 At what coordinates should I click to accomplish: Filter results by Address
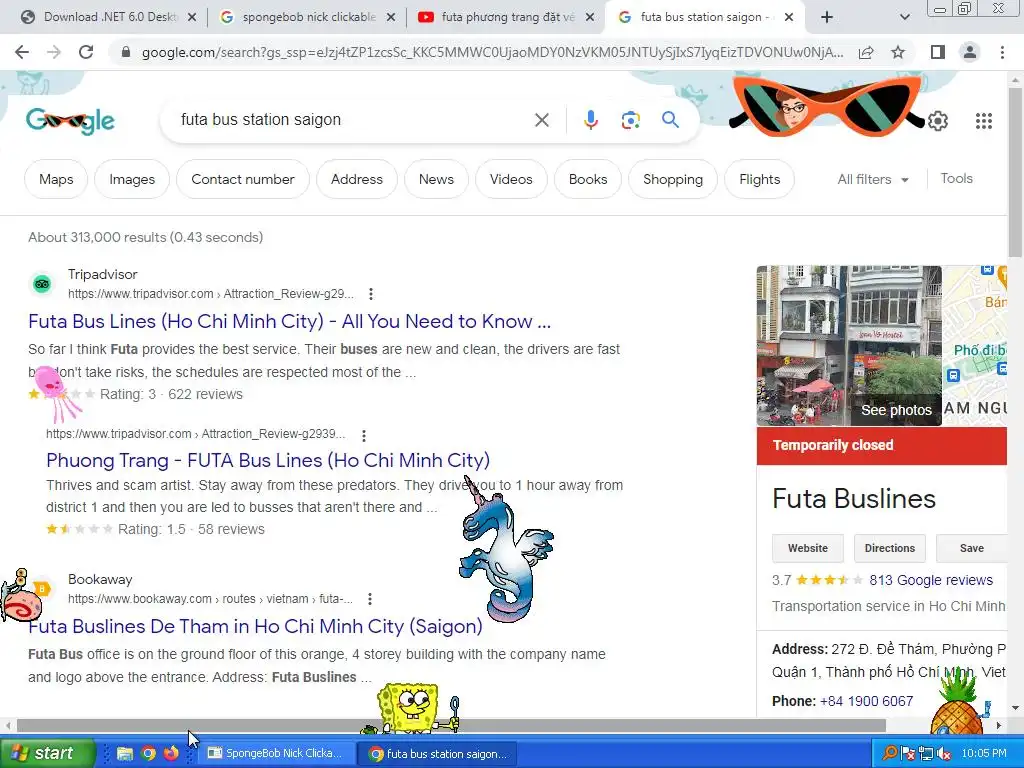point(357,179)
